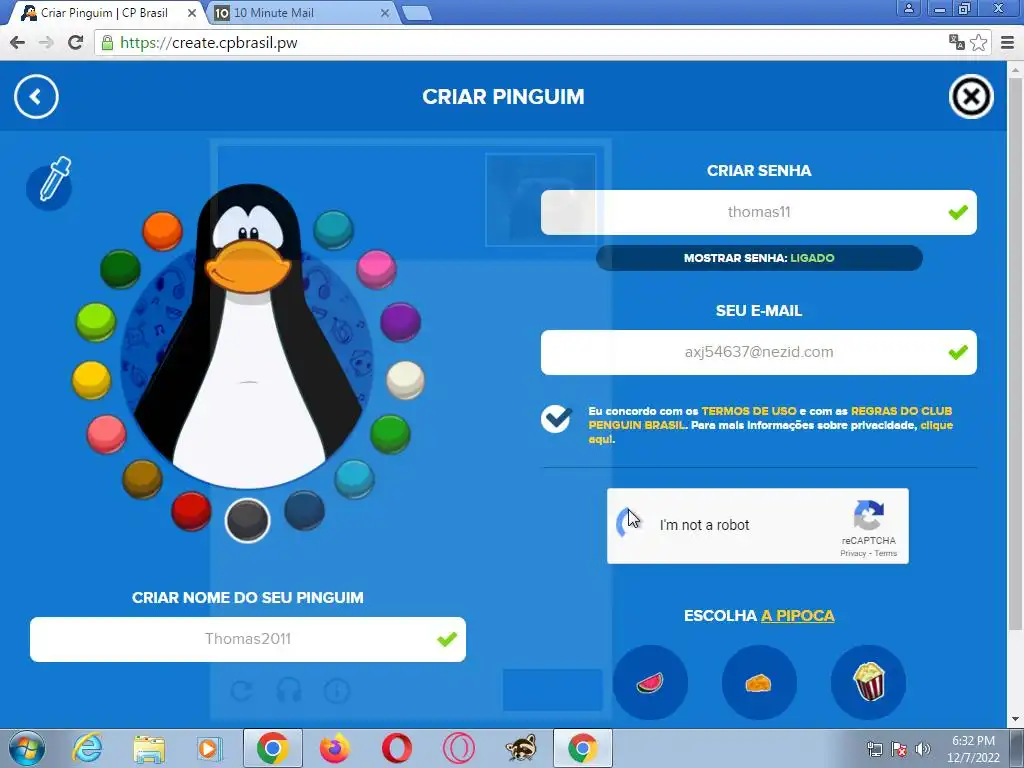
Task: Choose the popcorn icon
Action: coord(868,682)
